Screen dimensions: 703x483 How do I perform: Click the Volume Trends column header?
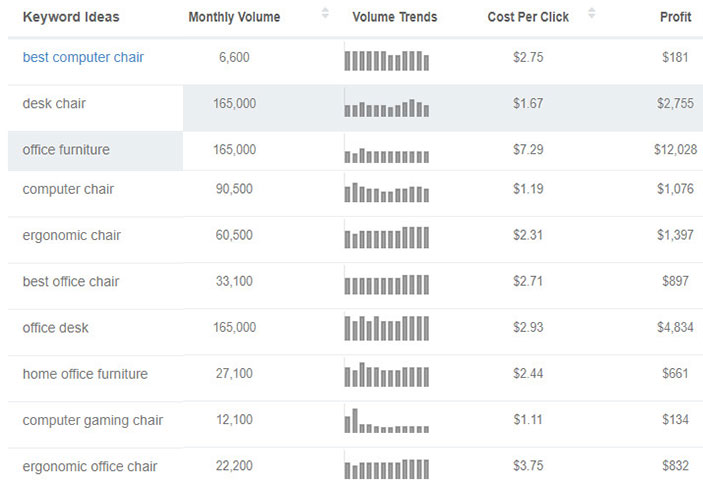click(x=394, y=17)
